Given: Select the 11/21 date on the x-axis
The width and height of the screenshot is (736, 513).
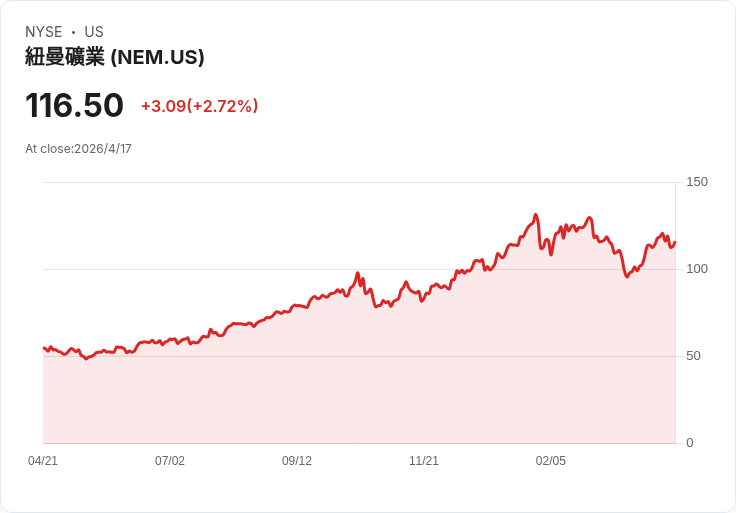Looking at the screenshot, I should (x=424, y=461).
